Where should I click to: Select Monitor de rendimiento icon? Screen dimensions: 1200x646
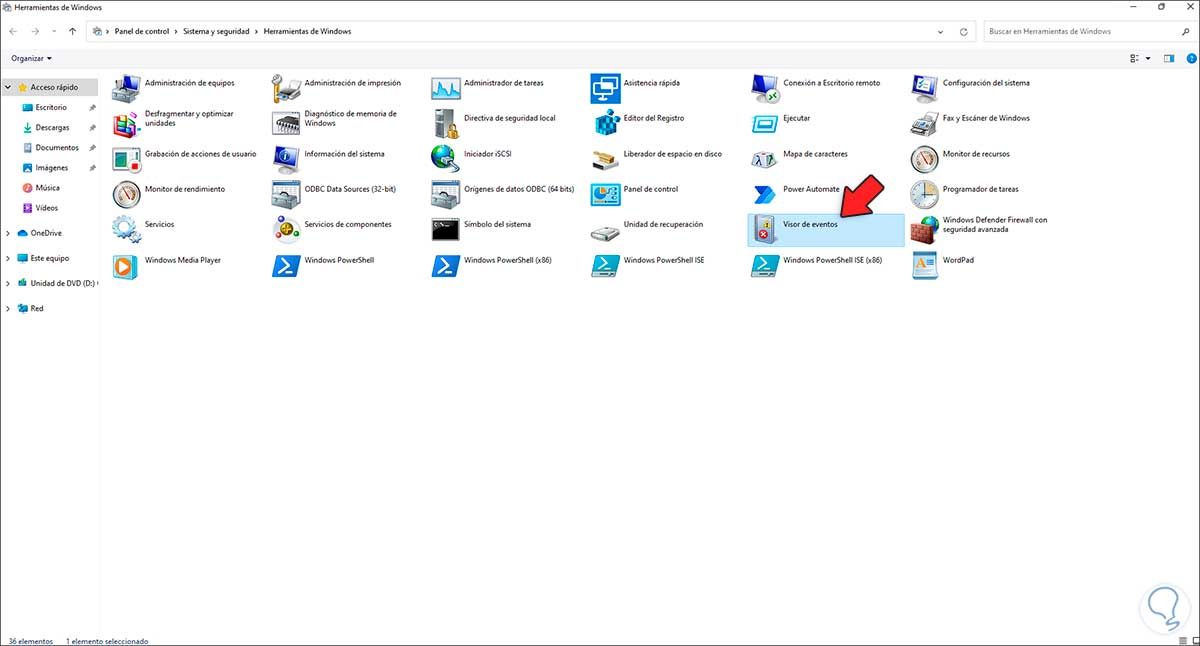126,194
